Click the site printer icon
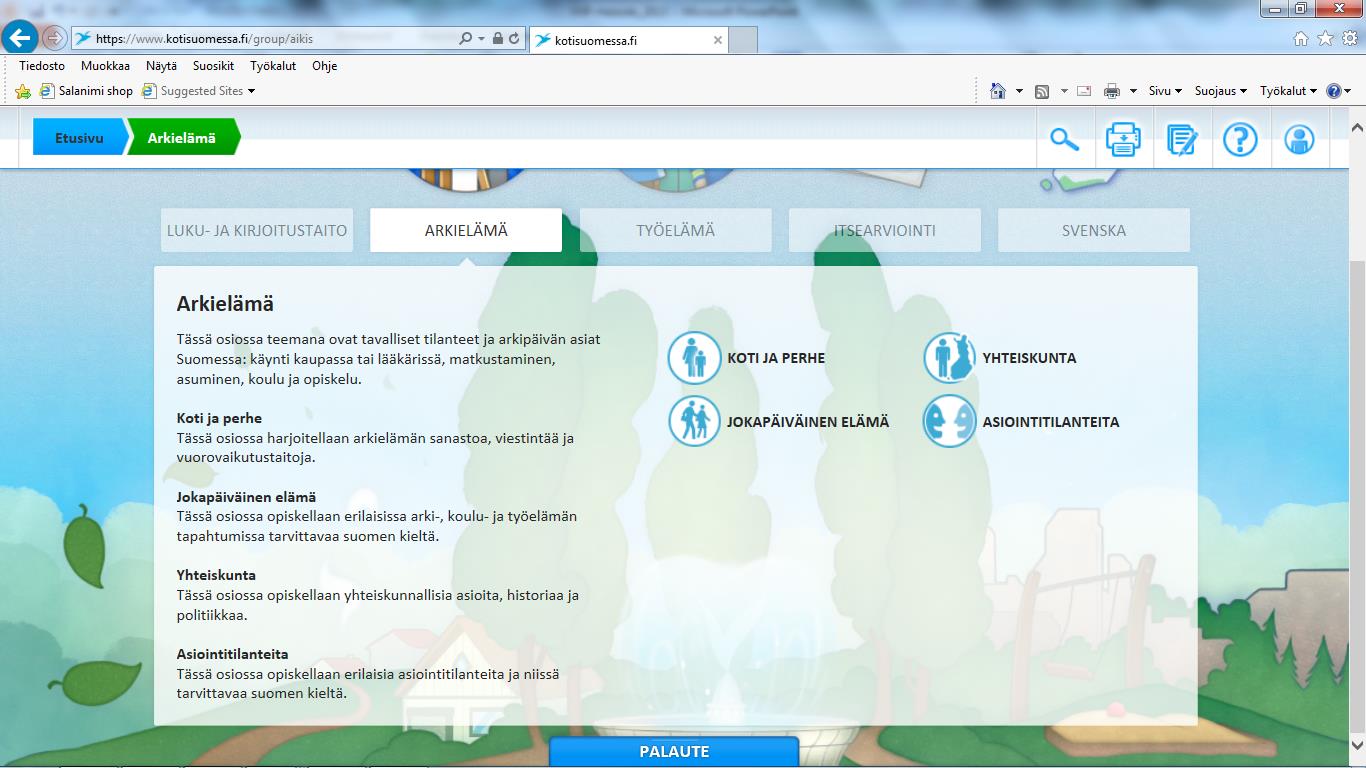This screenshot has height=768, width=1366. pyautogui.click(x=1123, y=139)
